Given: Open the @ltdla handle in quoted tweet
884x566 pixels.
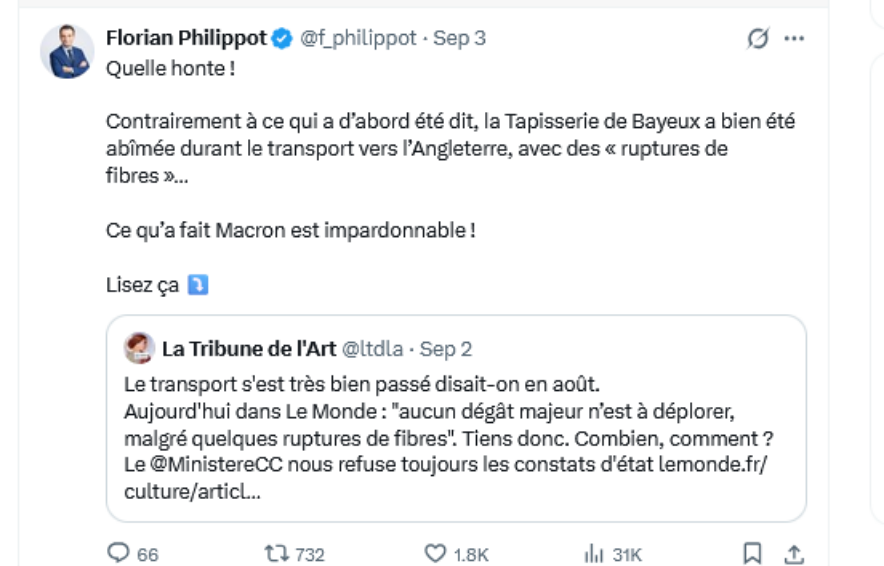Looking at the screenshot, I should [x=373, y=349].
